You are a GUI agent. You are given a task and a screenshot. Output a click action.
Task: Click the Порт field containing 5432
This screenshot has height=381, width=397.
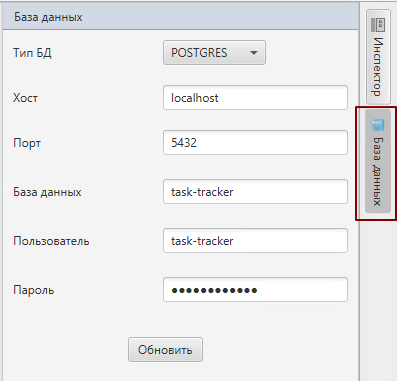[x=255, y=143]
